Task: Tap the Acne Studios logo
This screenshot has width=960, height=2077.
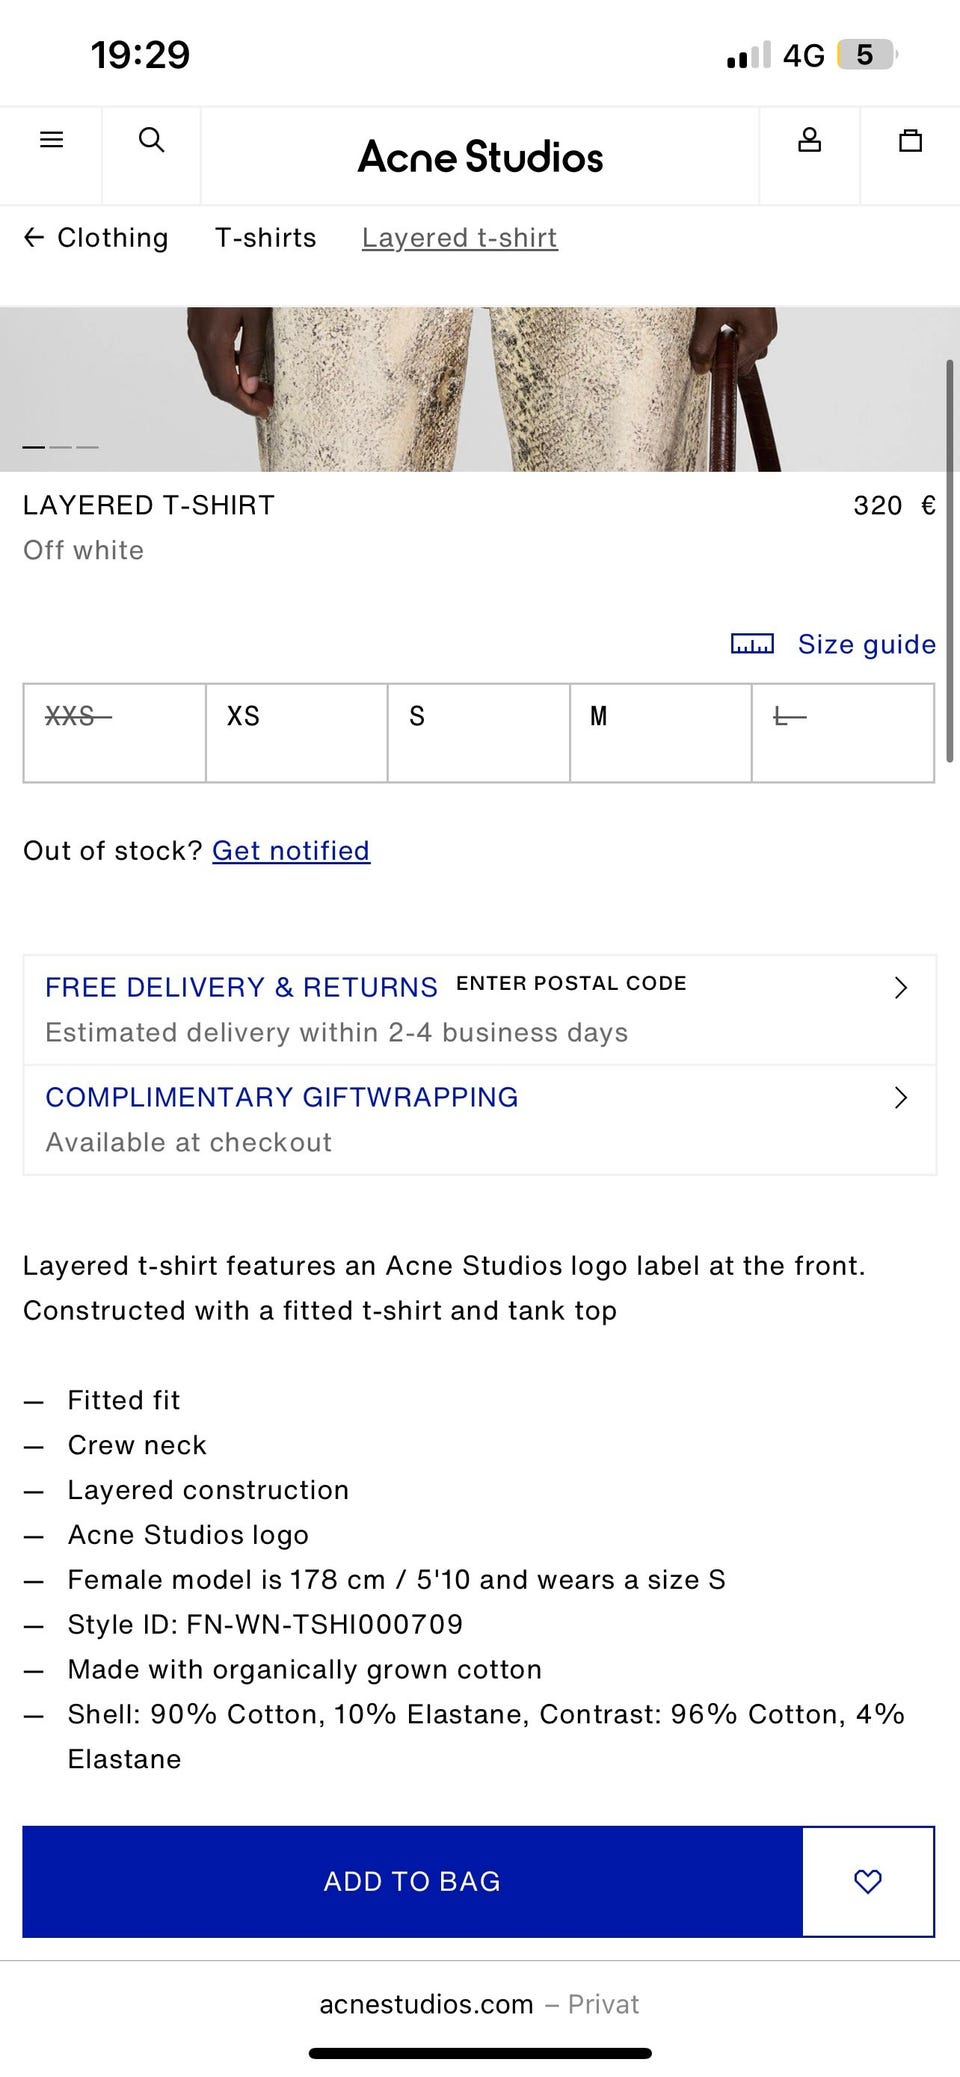Action: coord(480,157)
